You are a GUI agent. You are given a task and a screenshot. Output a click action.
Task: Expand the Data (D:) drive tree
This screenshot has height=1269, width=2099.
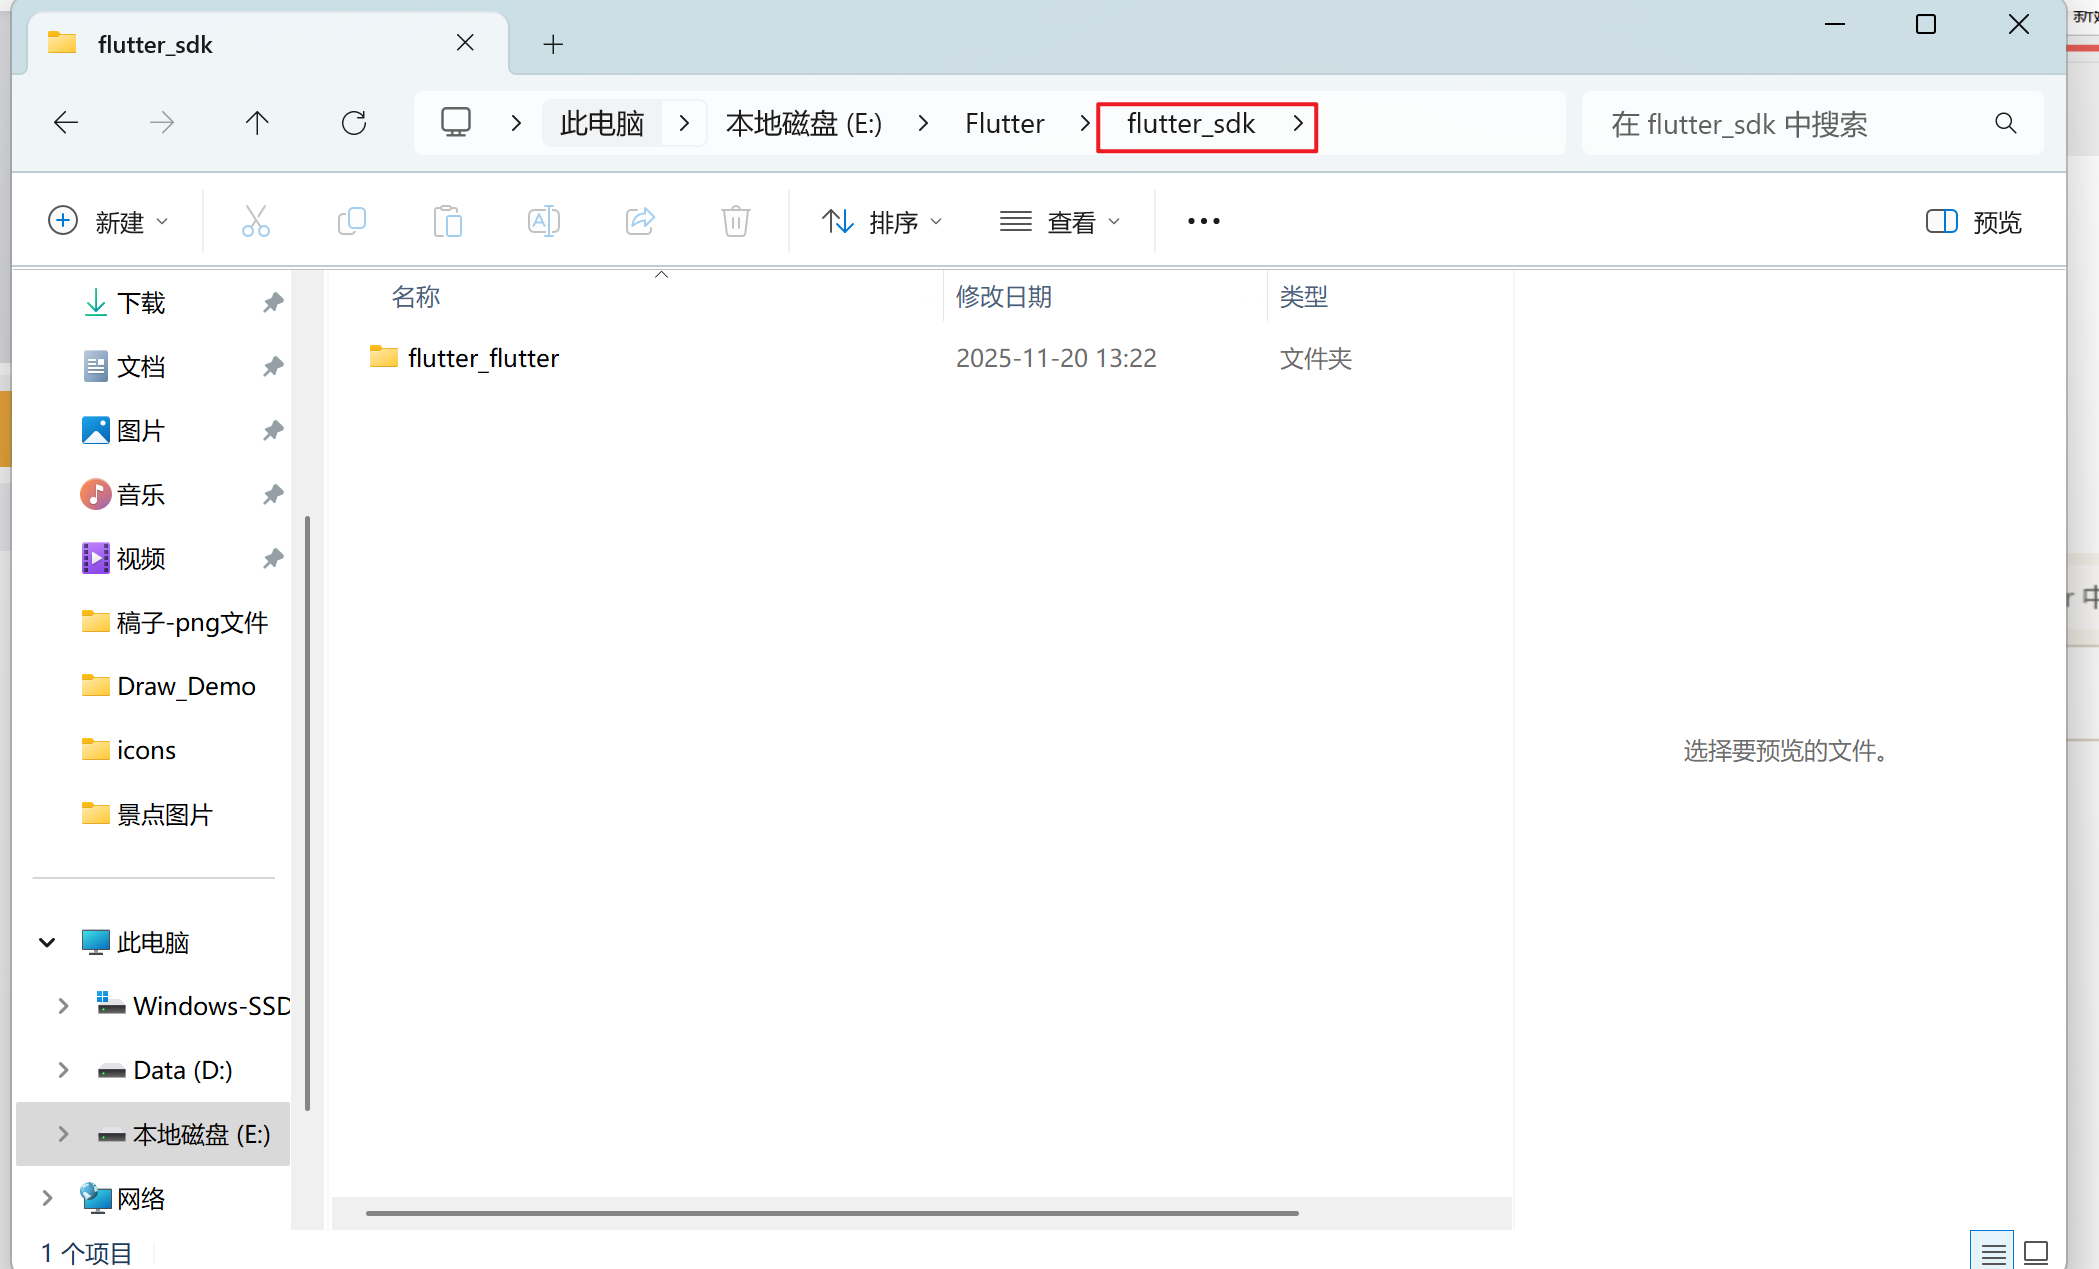pos(63,1070)
